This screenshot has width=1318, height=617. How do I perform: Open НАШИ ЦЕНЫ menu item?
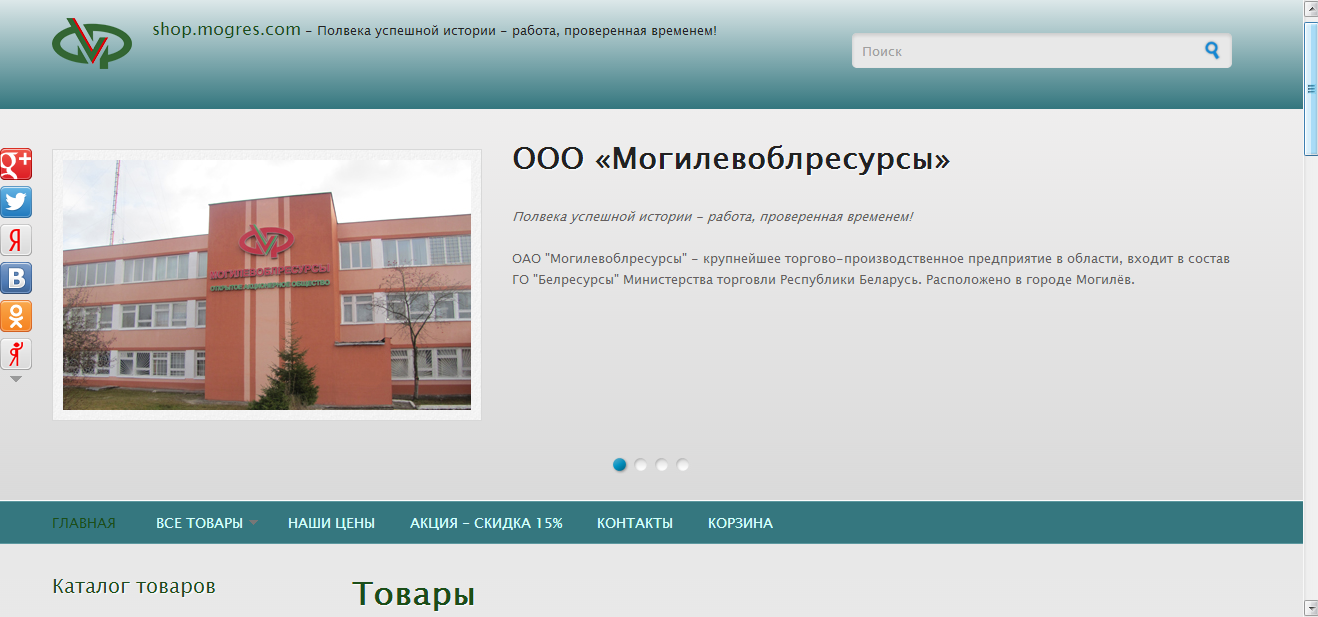331,523
